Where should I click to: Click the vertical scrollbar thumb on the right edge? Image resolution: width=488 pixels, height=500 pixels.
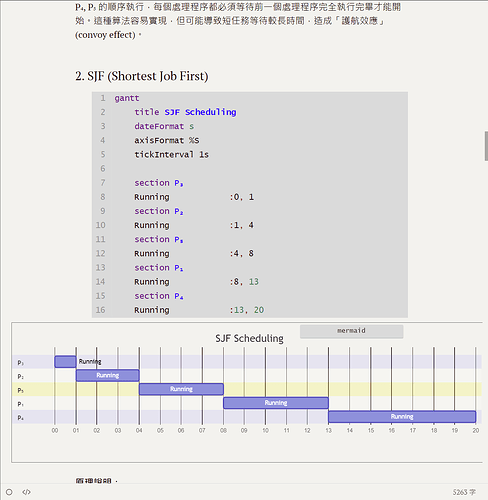point(486,146)
